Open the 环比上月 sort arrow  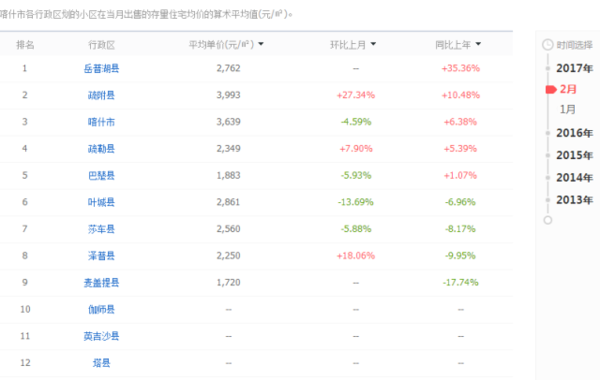click(373, 44)
